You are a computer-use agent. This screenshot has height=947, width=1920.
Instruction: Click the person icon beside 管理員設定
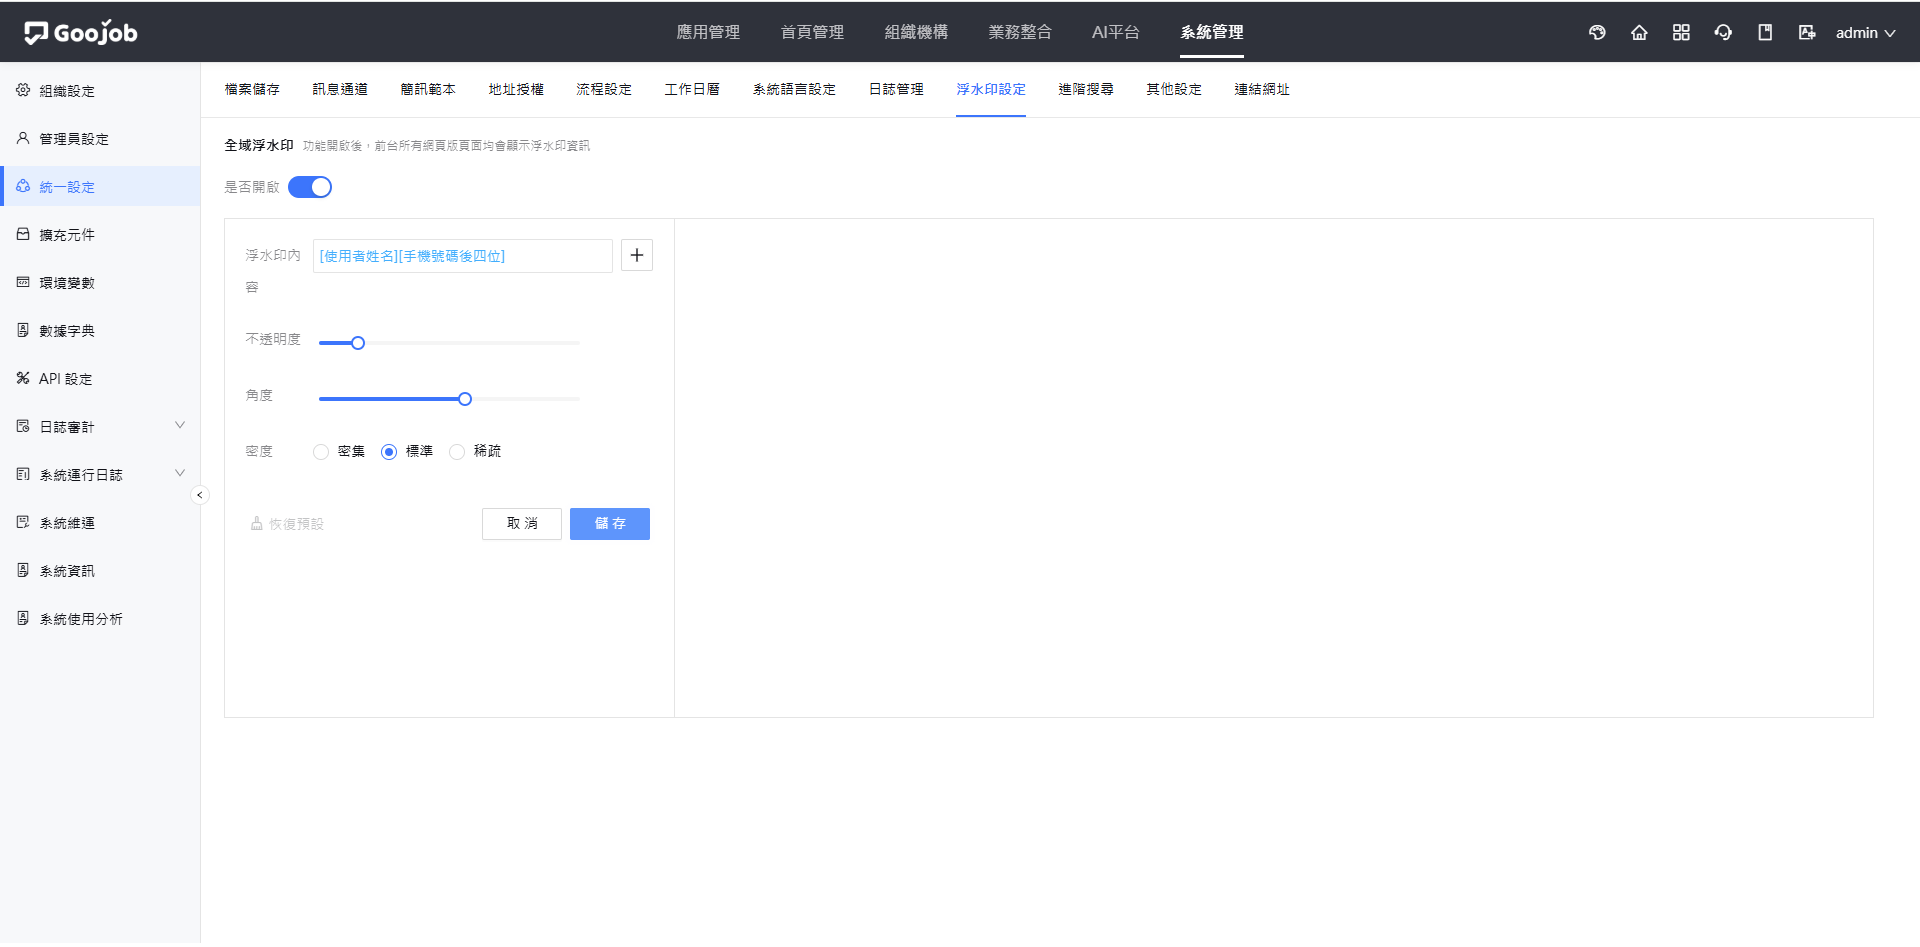[23, 138]
